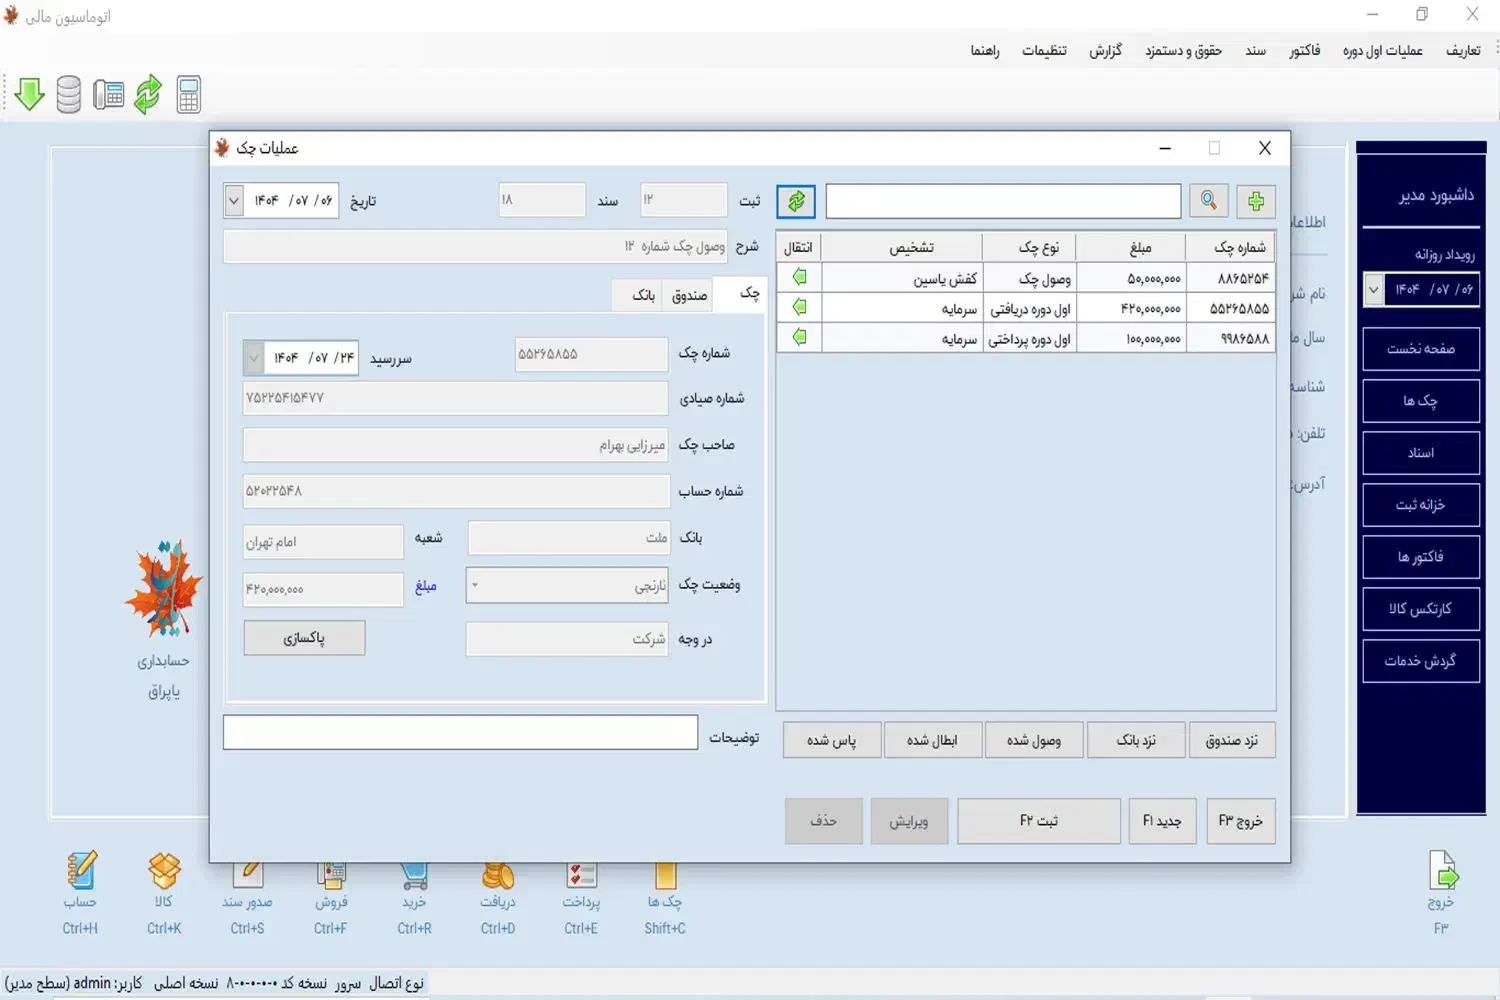Click the green refresh arrows toolbar icon
The image size is (1500, 1000).
[148, 95]
